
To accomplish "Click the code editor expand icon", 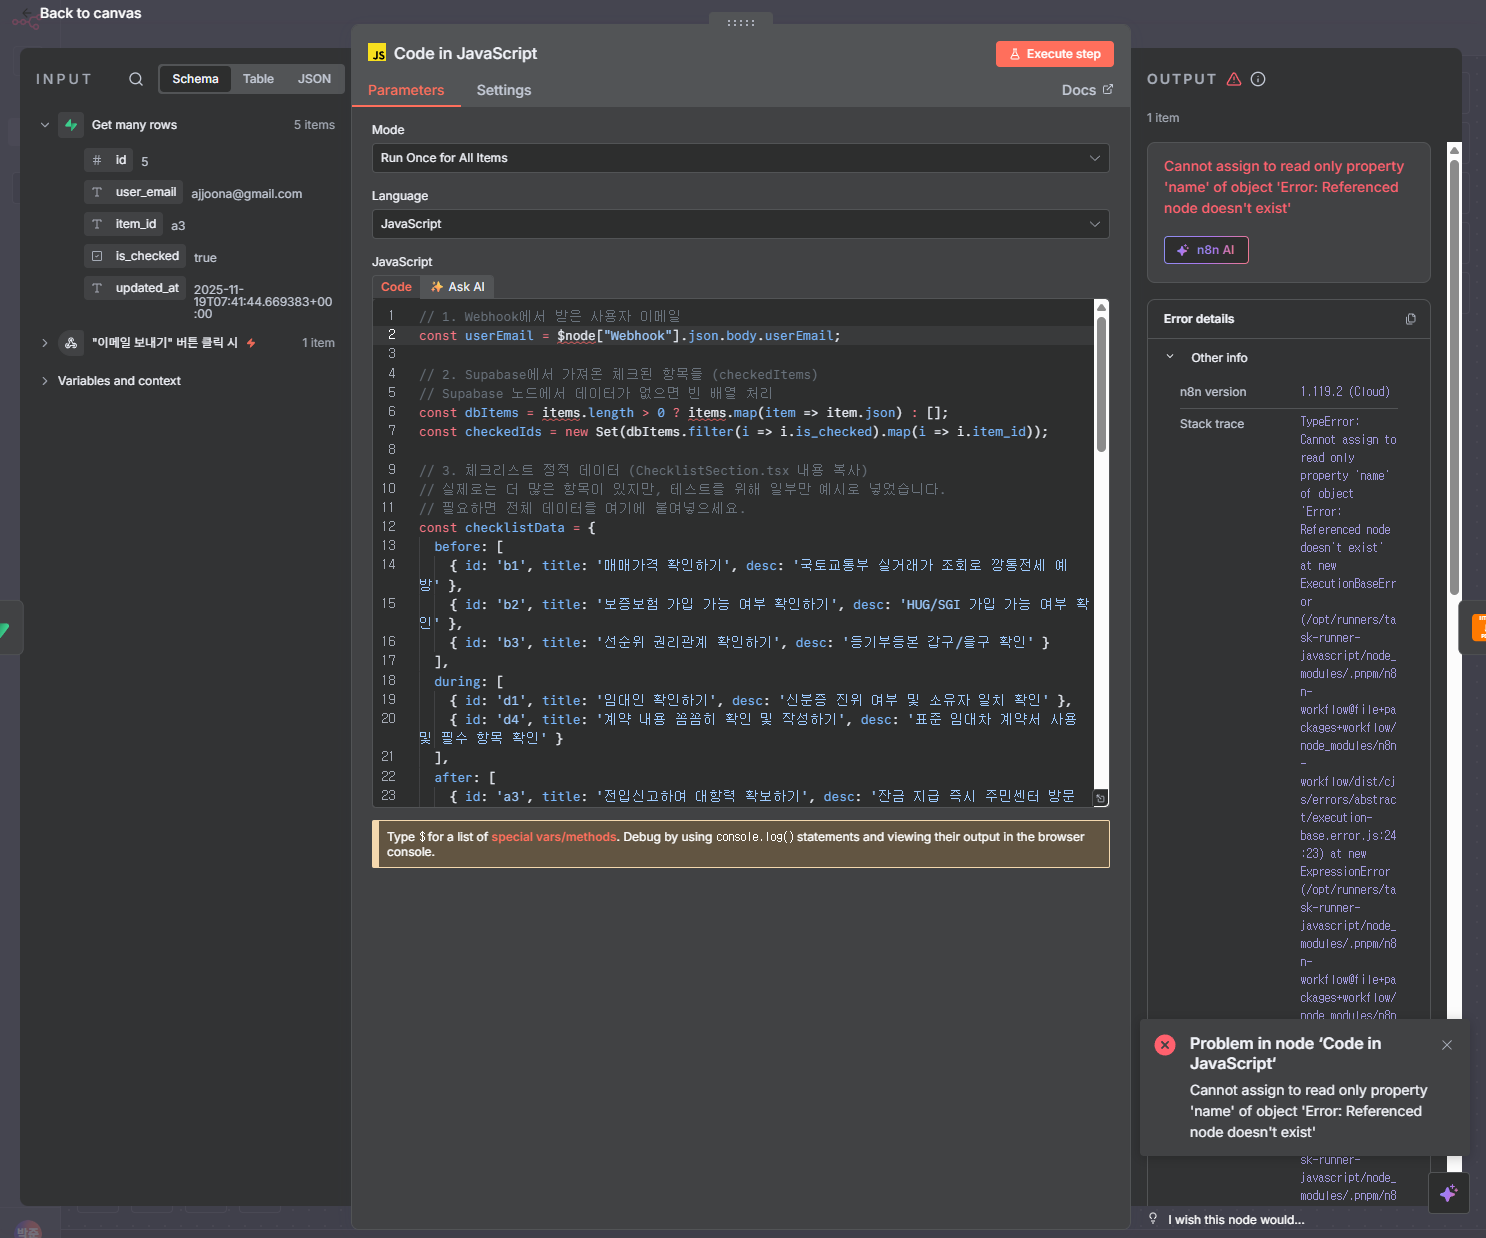I will coord(1100,798).
